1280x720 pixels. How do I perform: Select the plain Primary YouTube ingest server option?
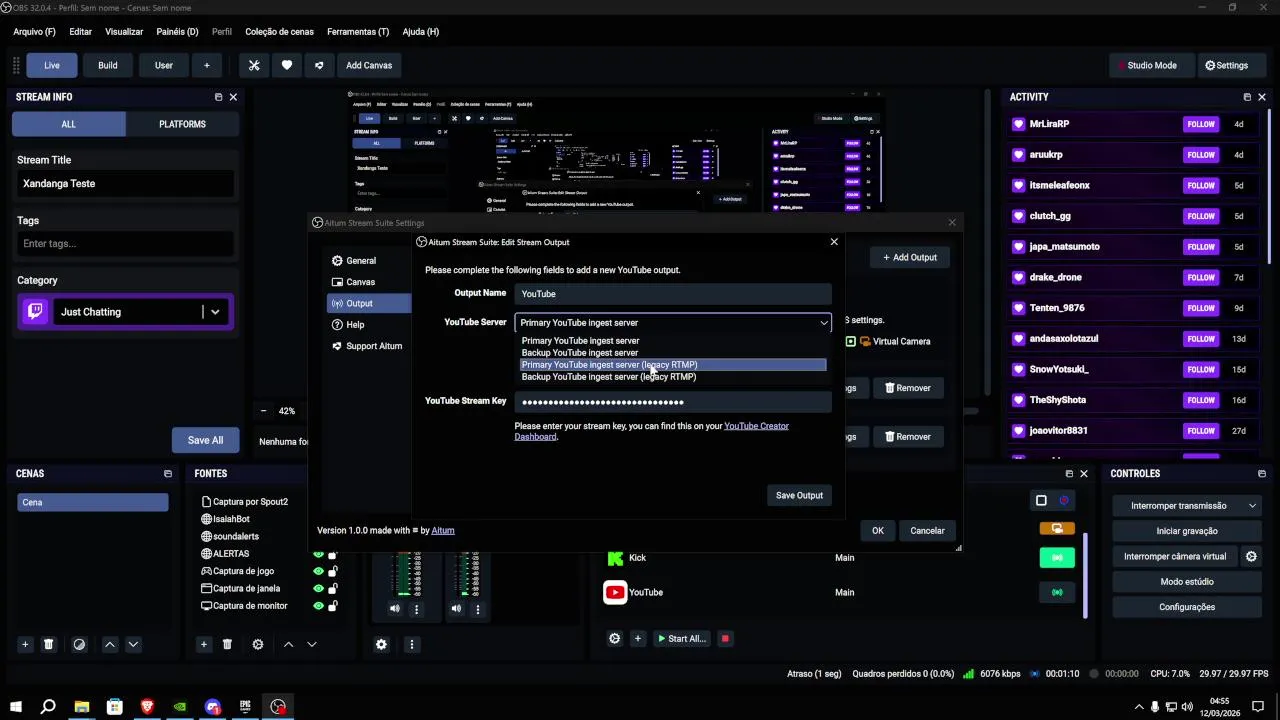click(673, 341)
